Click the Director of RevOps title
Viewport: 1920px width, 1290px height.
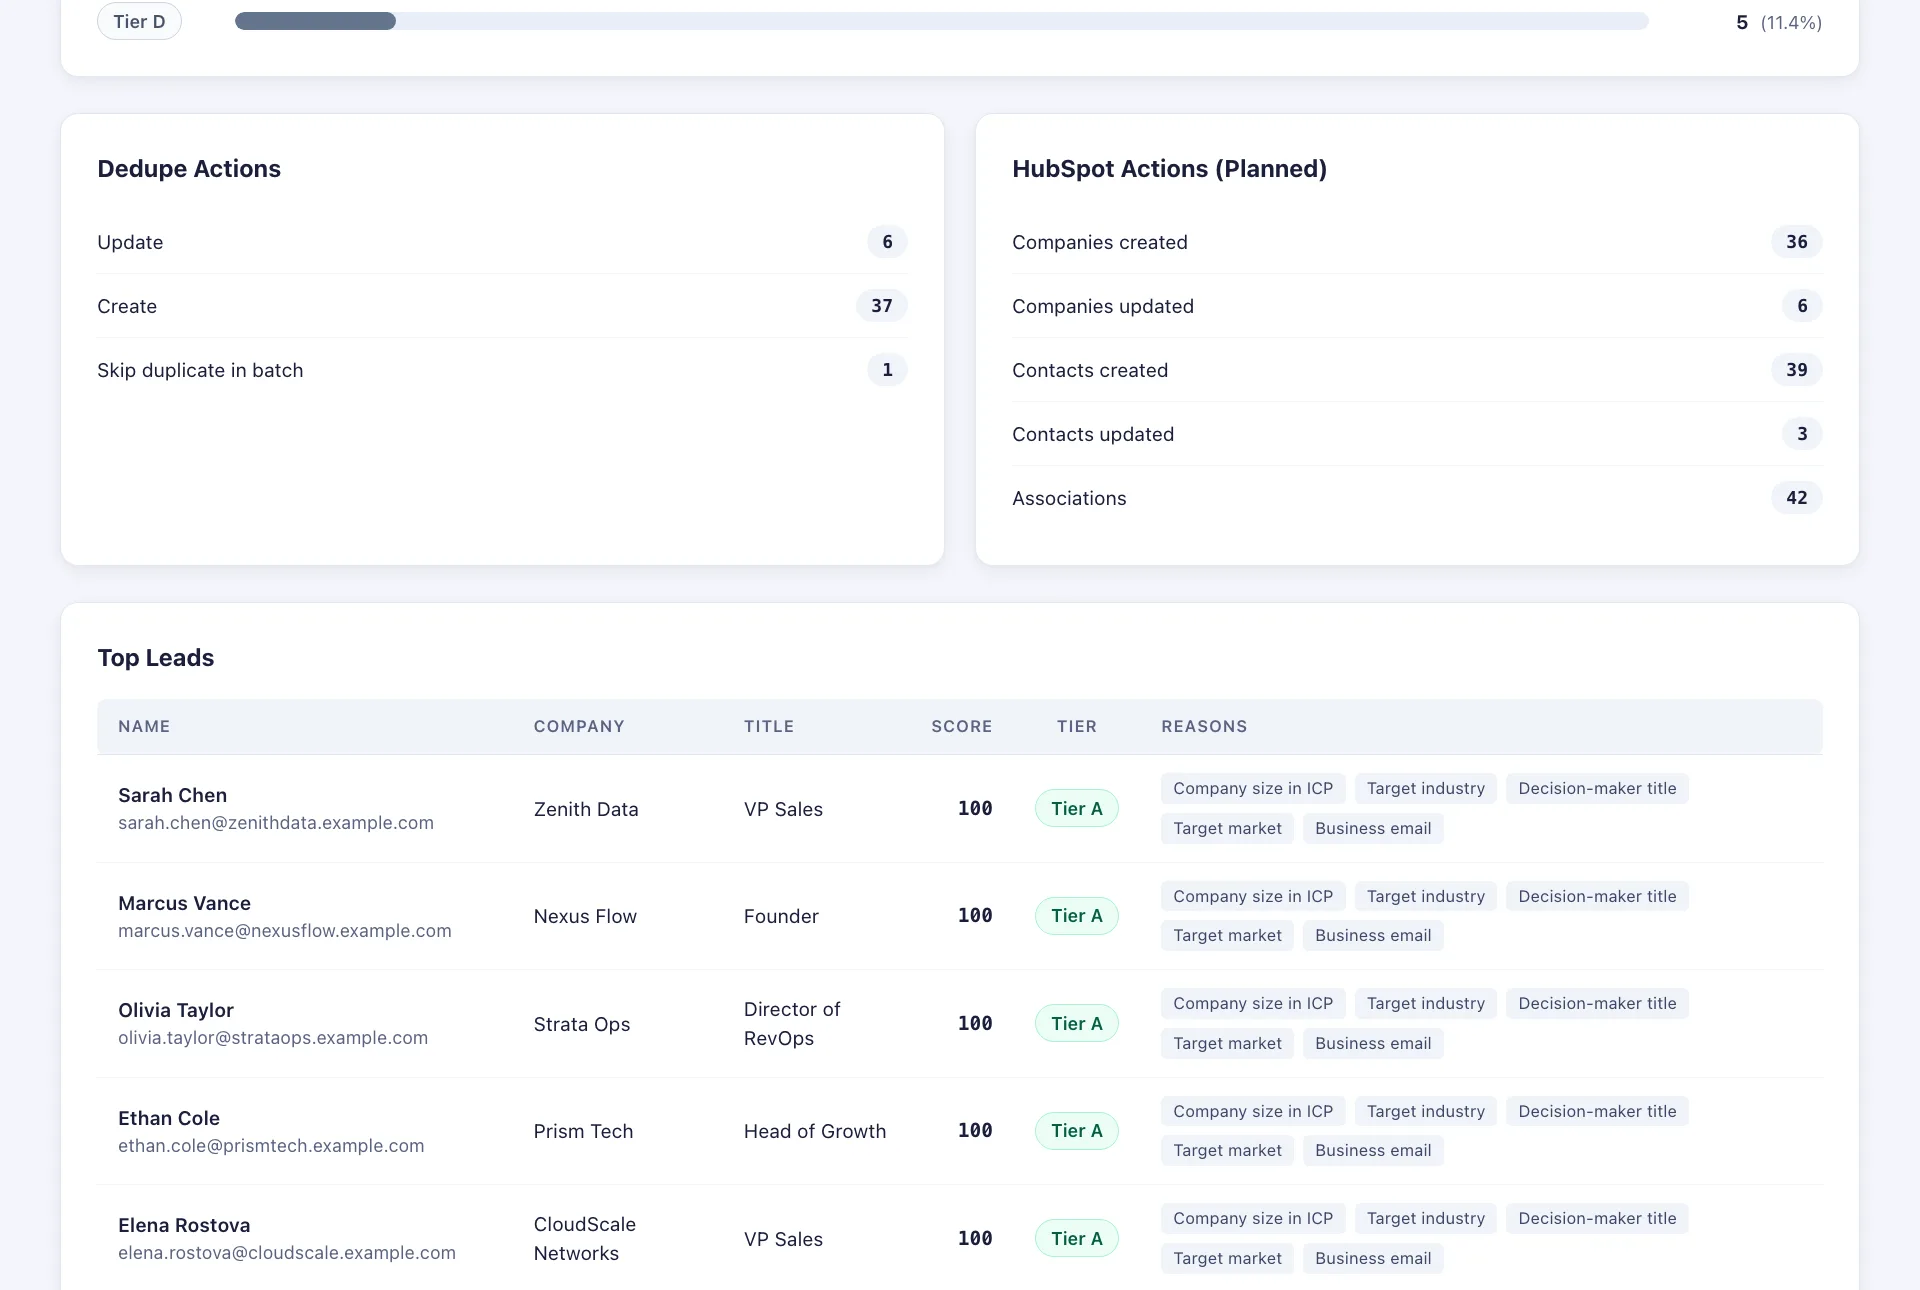[792, 1024]
